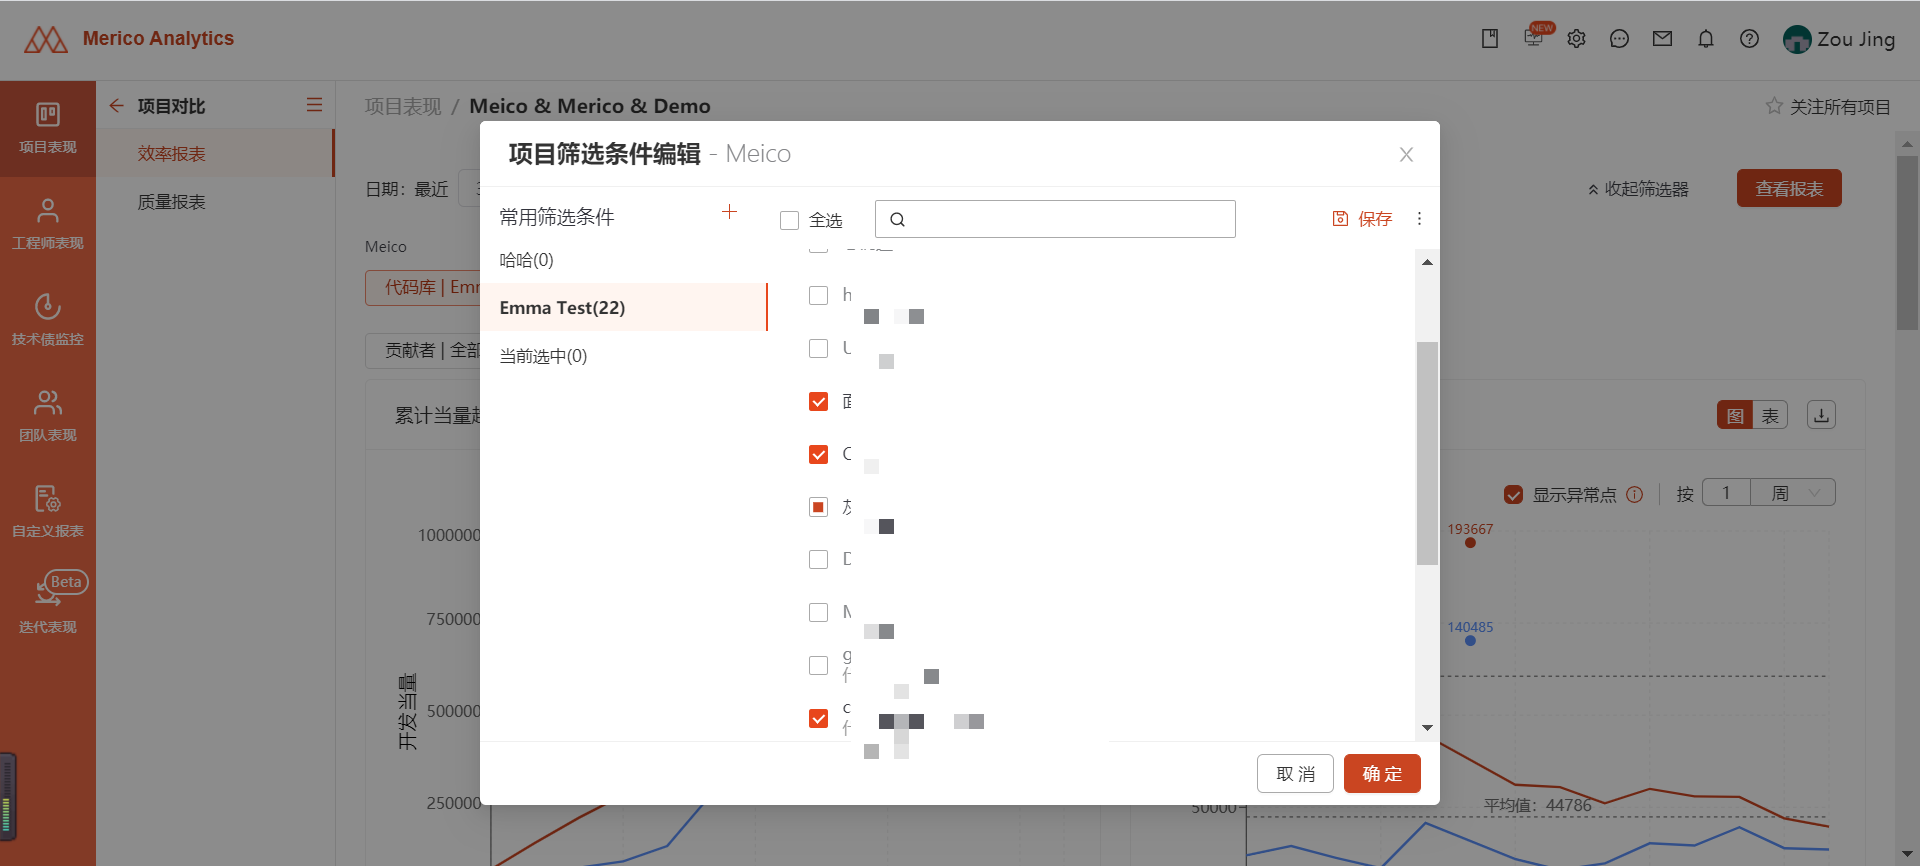Click 项目表现 in the breadcrumb
Viewport: 1920px width, 866px height.
[403, 106]
